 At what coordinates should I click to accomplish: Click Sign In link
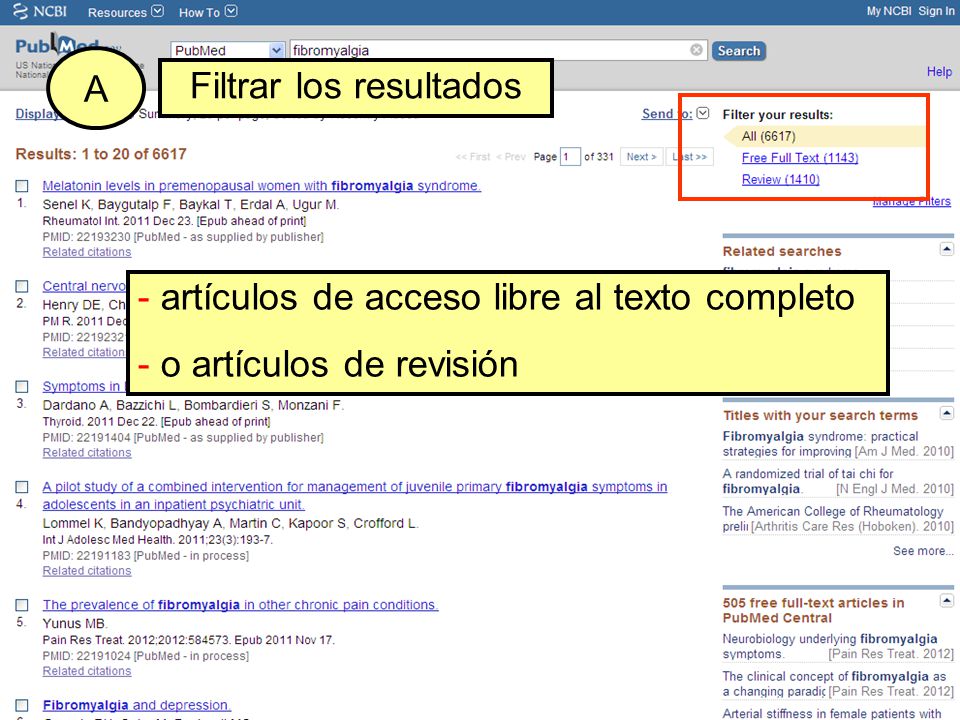936,11
